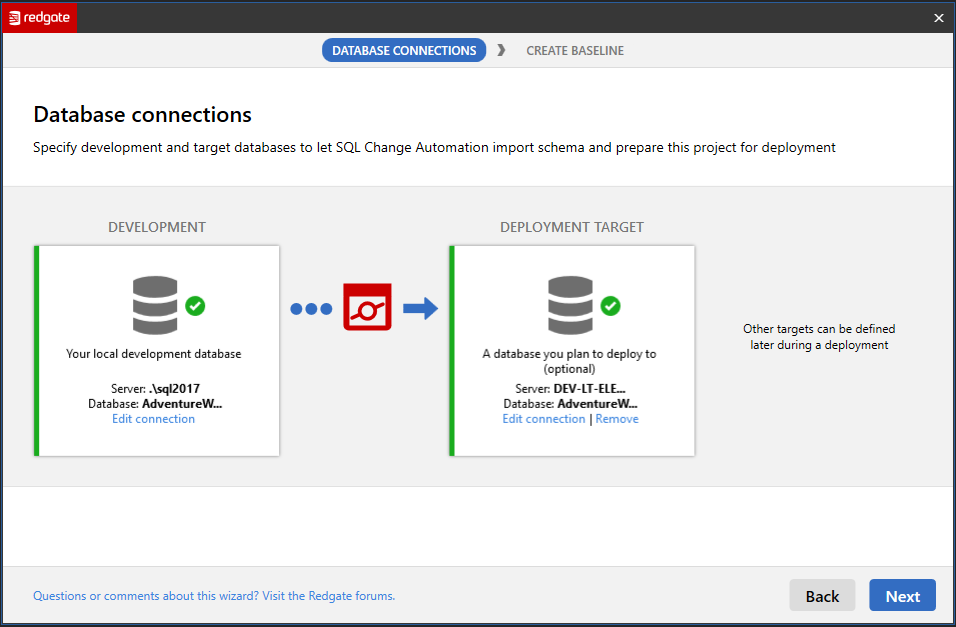956x627 pixels.
Task: Click the deployment target database cylinder icon
Action: (570, 305)
